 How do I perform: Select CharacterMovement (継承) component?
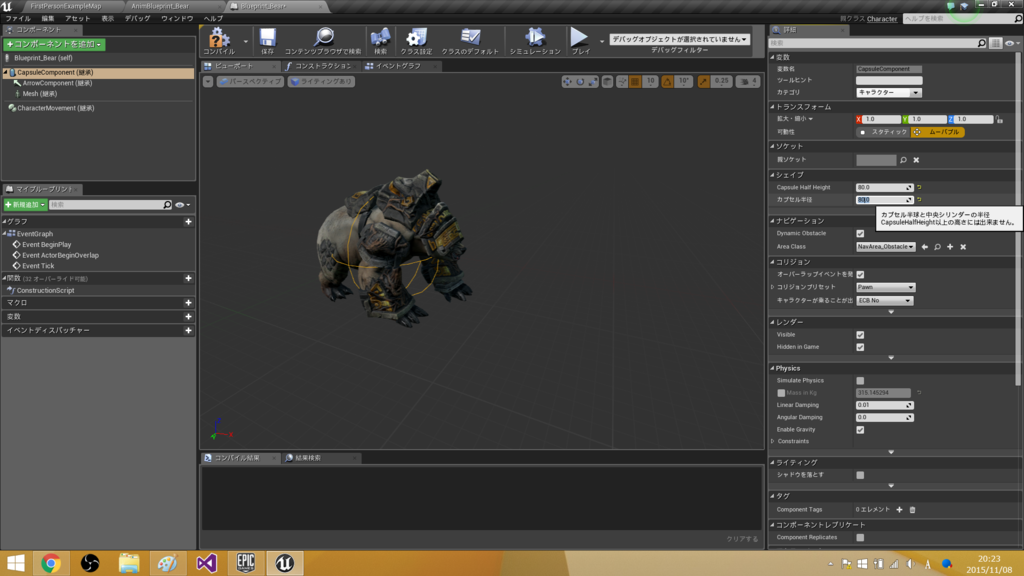[56, 108]
